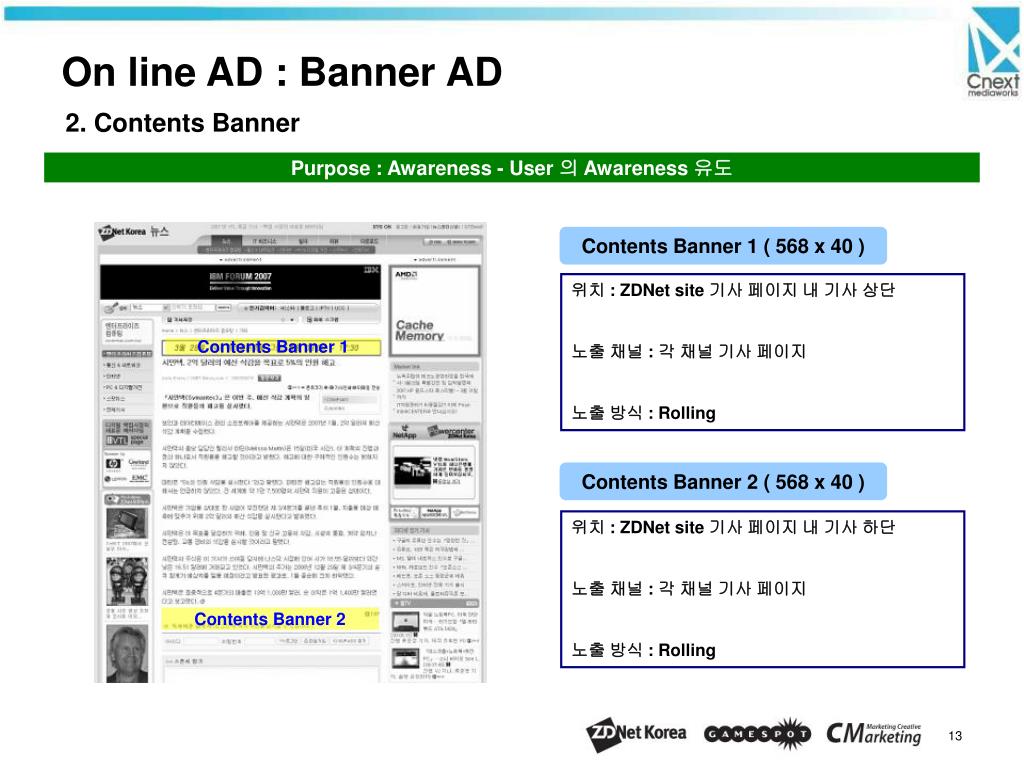Image resolution: width=1024 pixels, height=768 pixels.
Task: Click the Contents Banner 1 highlighted area
Action: coord(272,347)
